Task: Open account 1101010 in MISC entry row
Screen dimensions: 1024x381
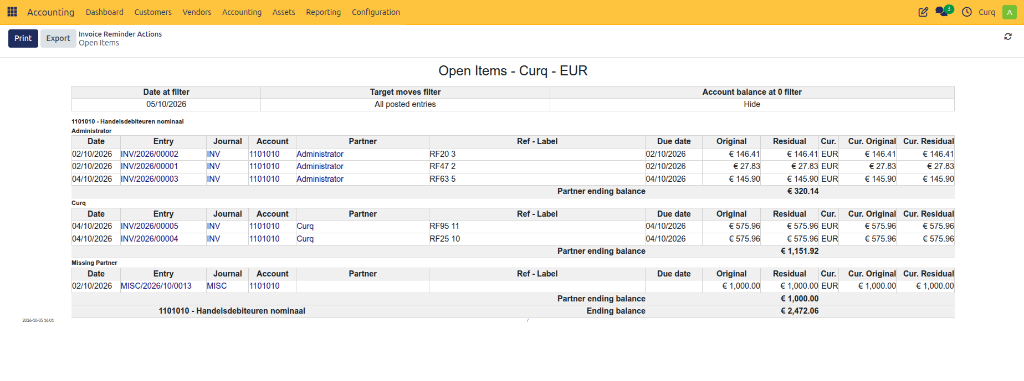Action: (264, 286)
